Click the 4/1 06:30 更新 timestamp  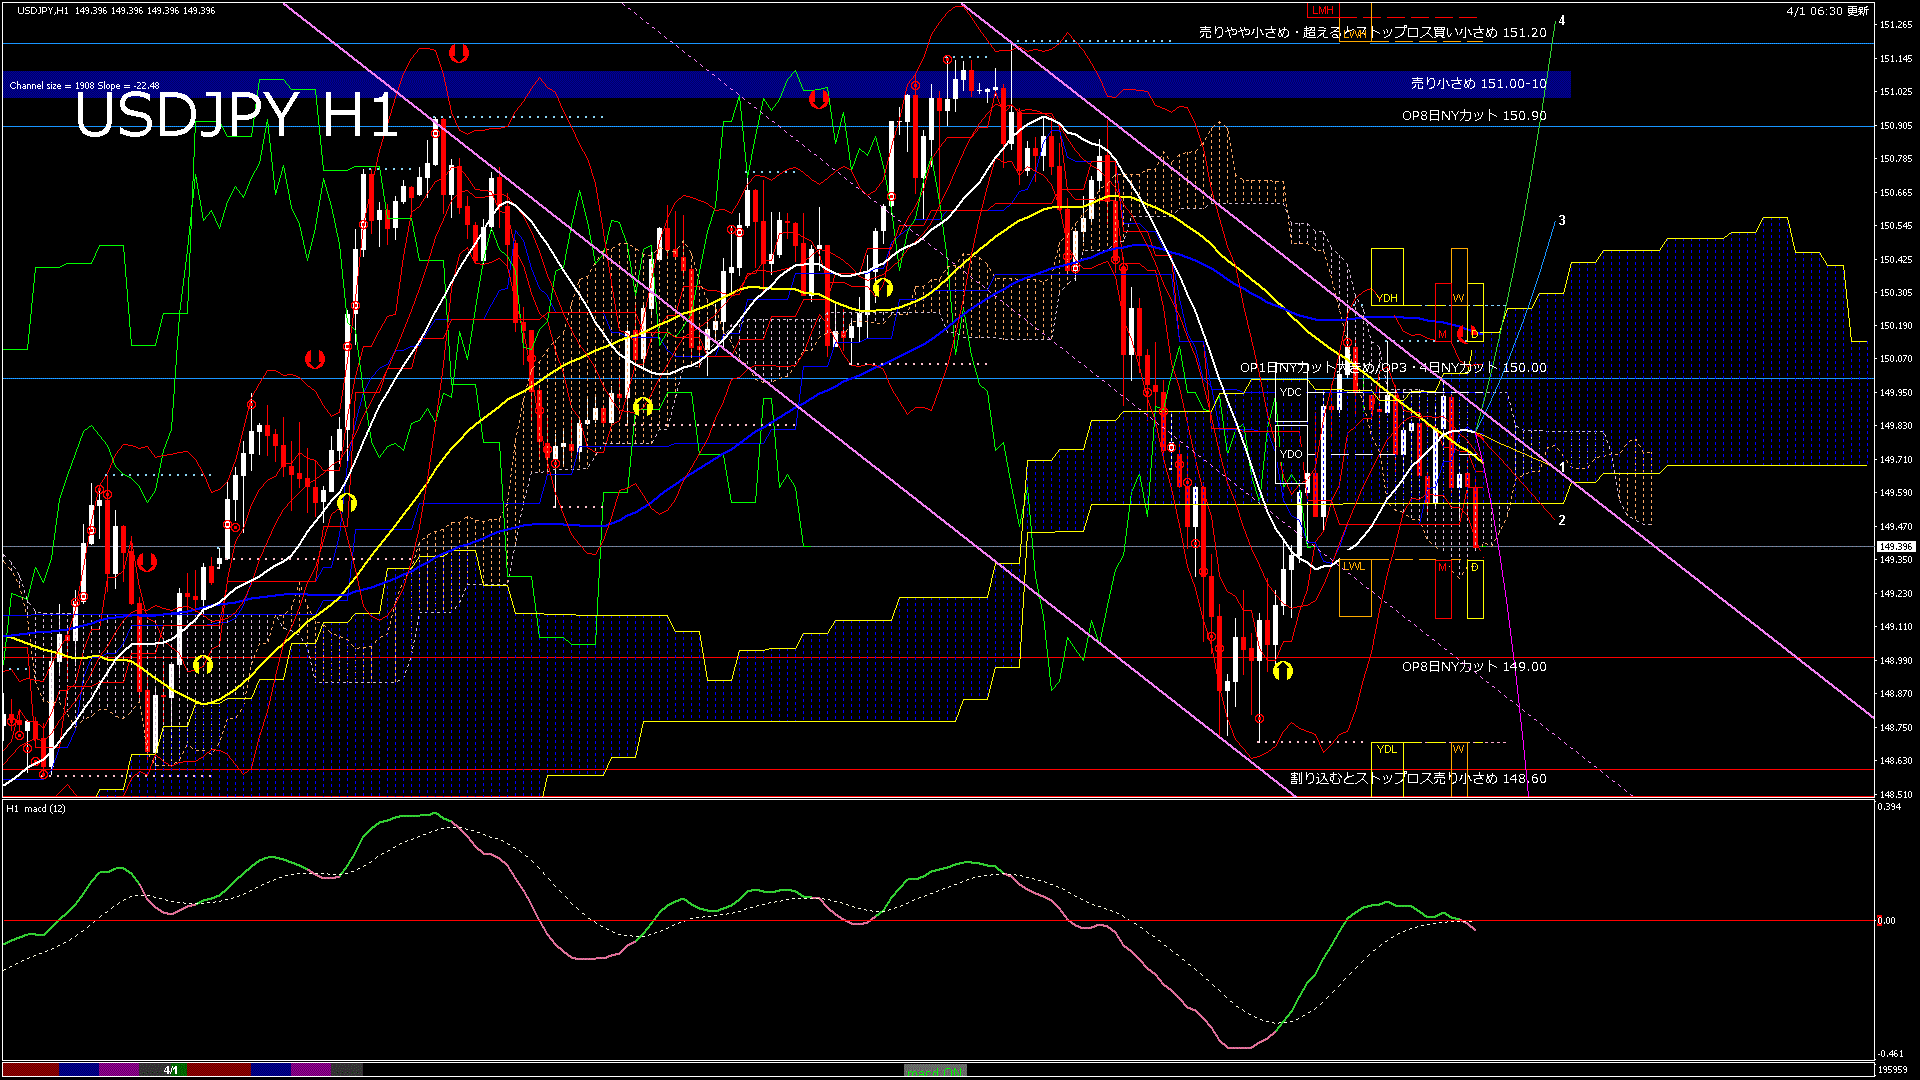coord(1827,11)
